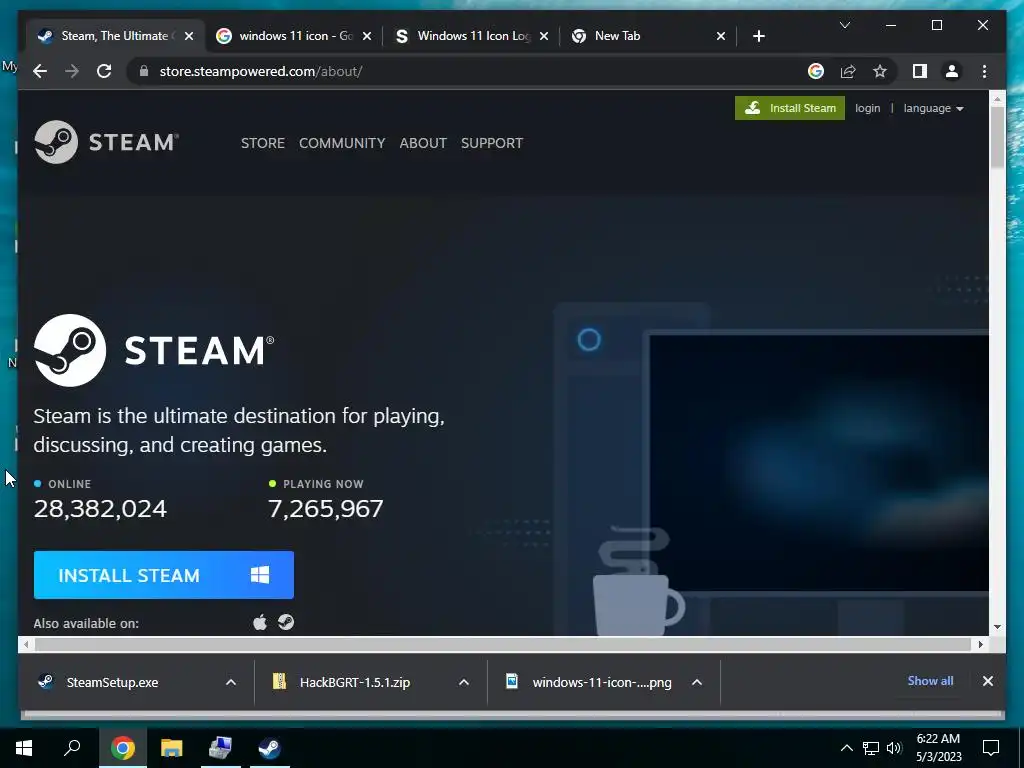
Task: Expand HackBGRT-1.5.1.zip download options
Action: (464, 682)
